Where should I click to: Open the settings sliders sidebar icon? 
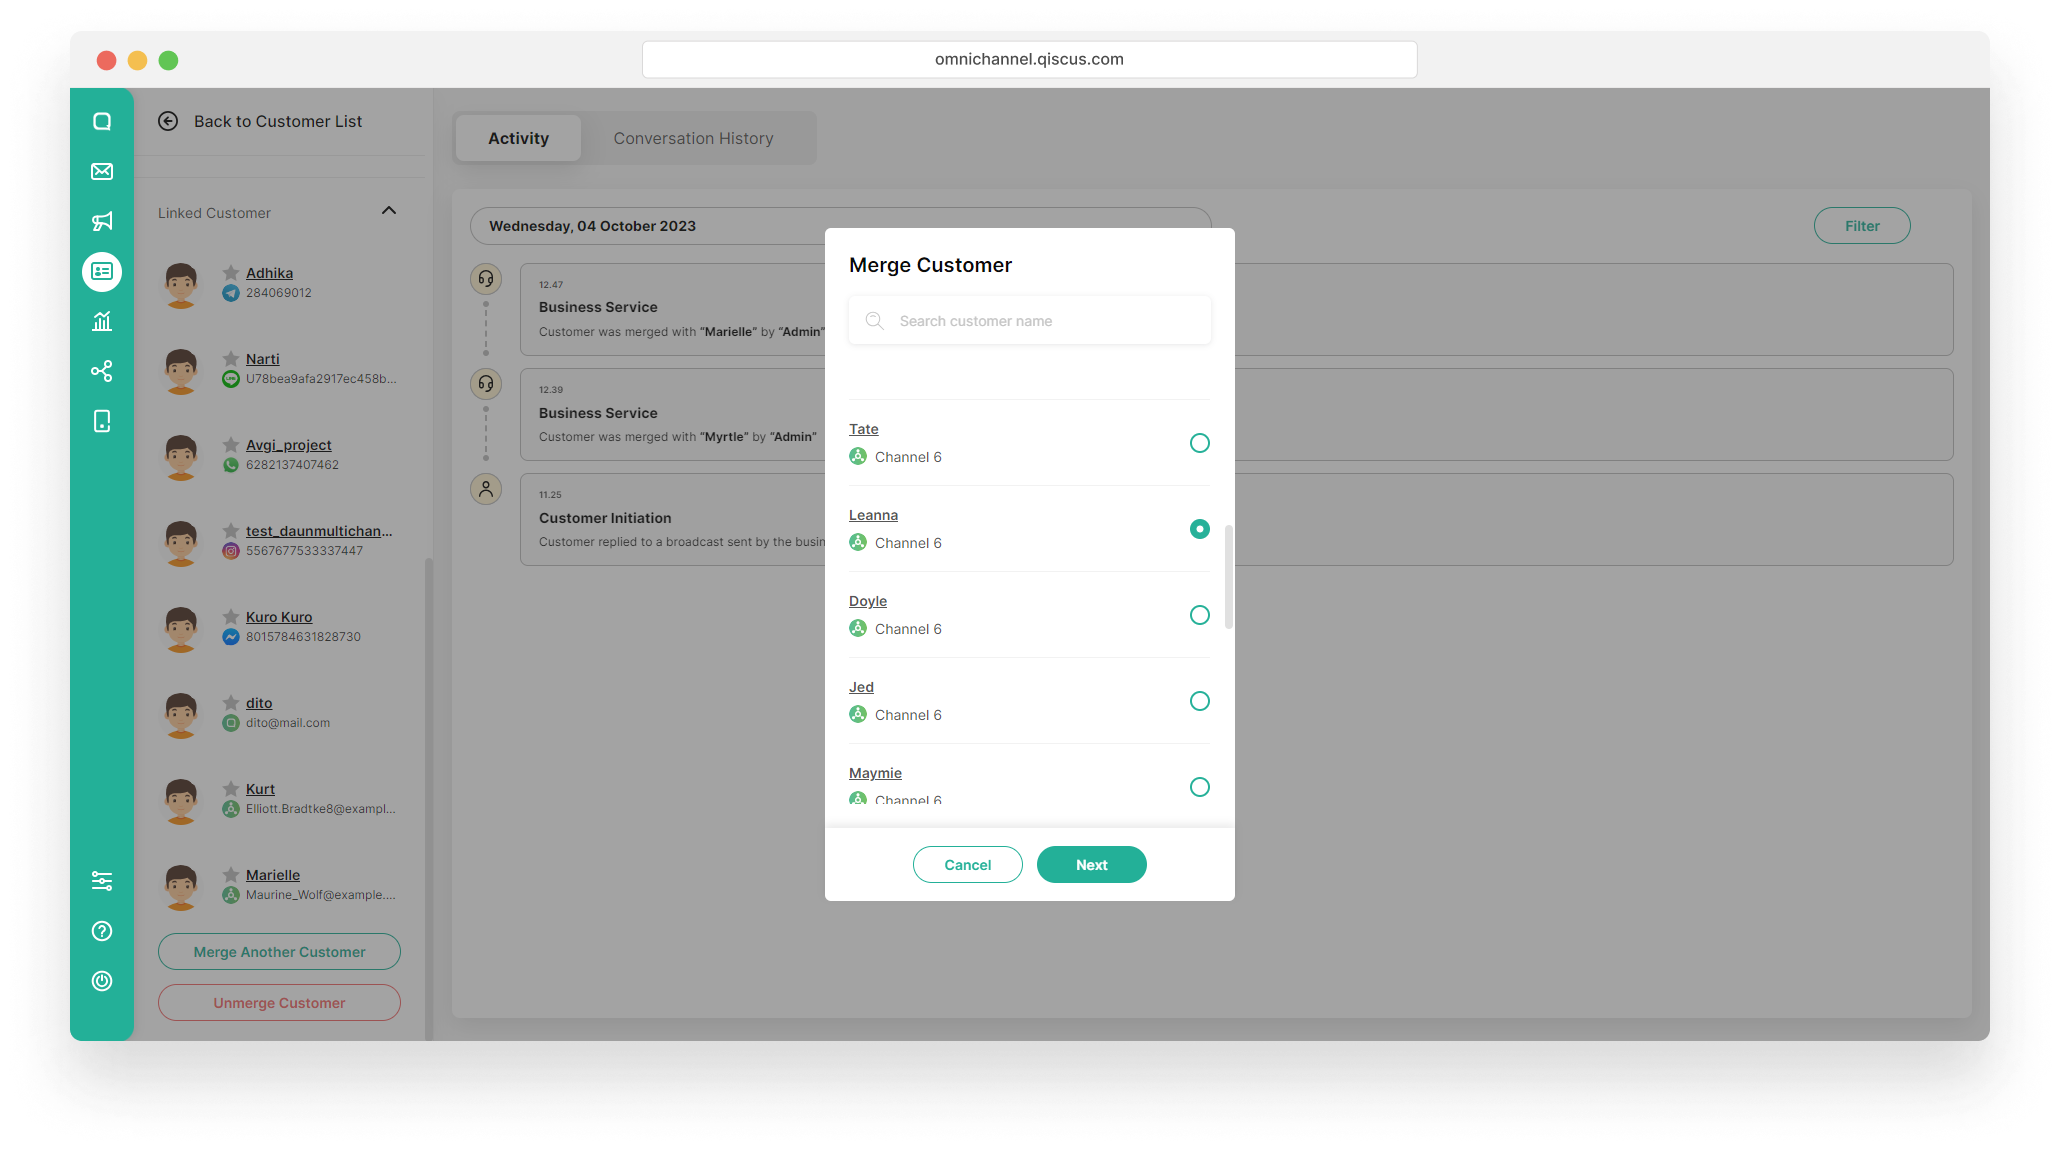click(x=102, y=881)
